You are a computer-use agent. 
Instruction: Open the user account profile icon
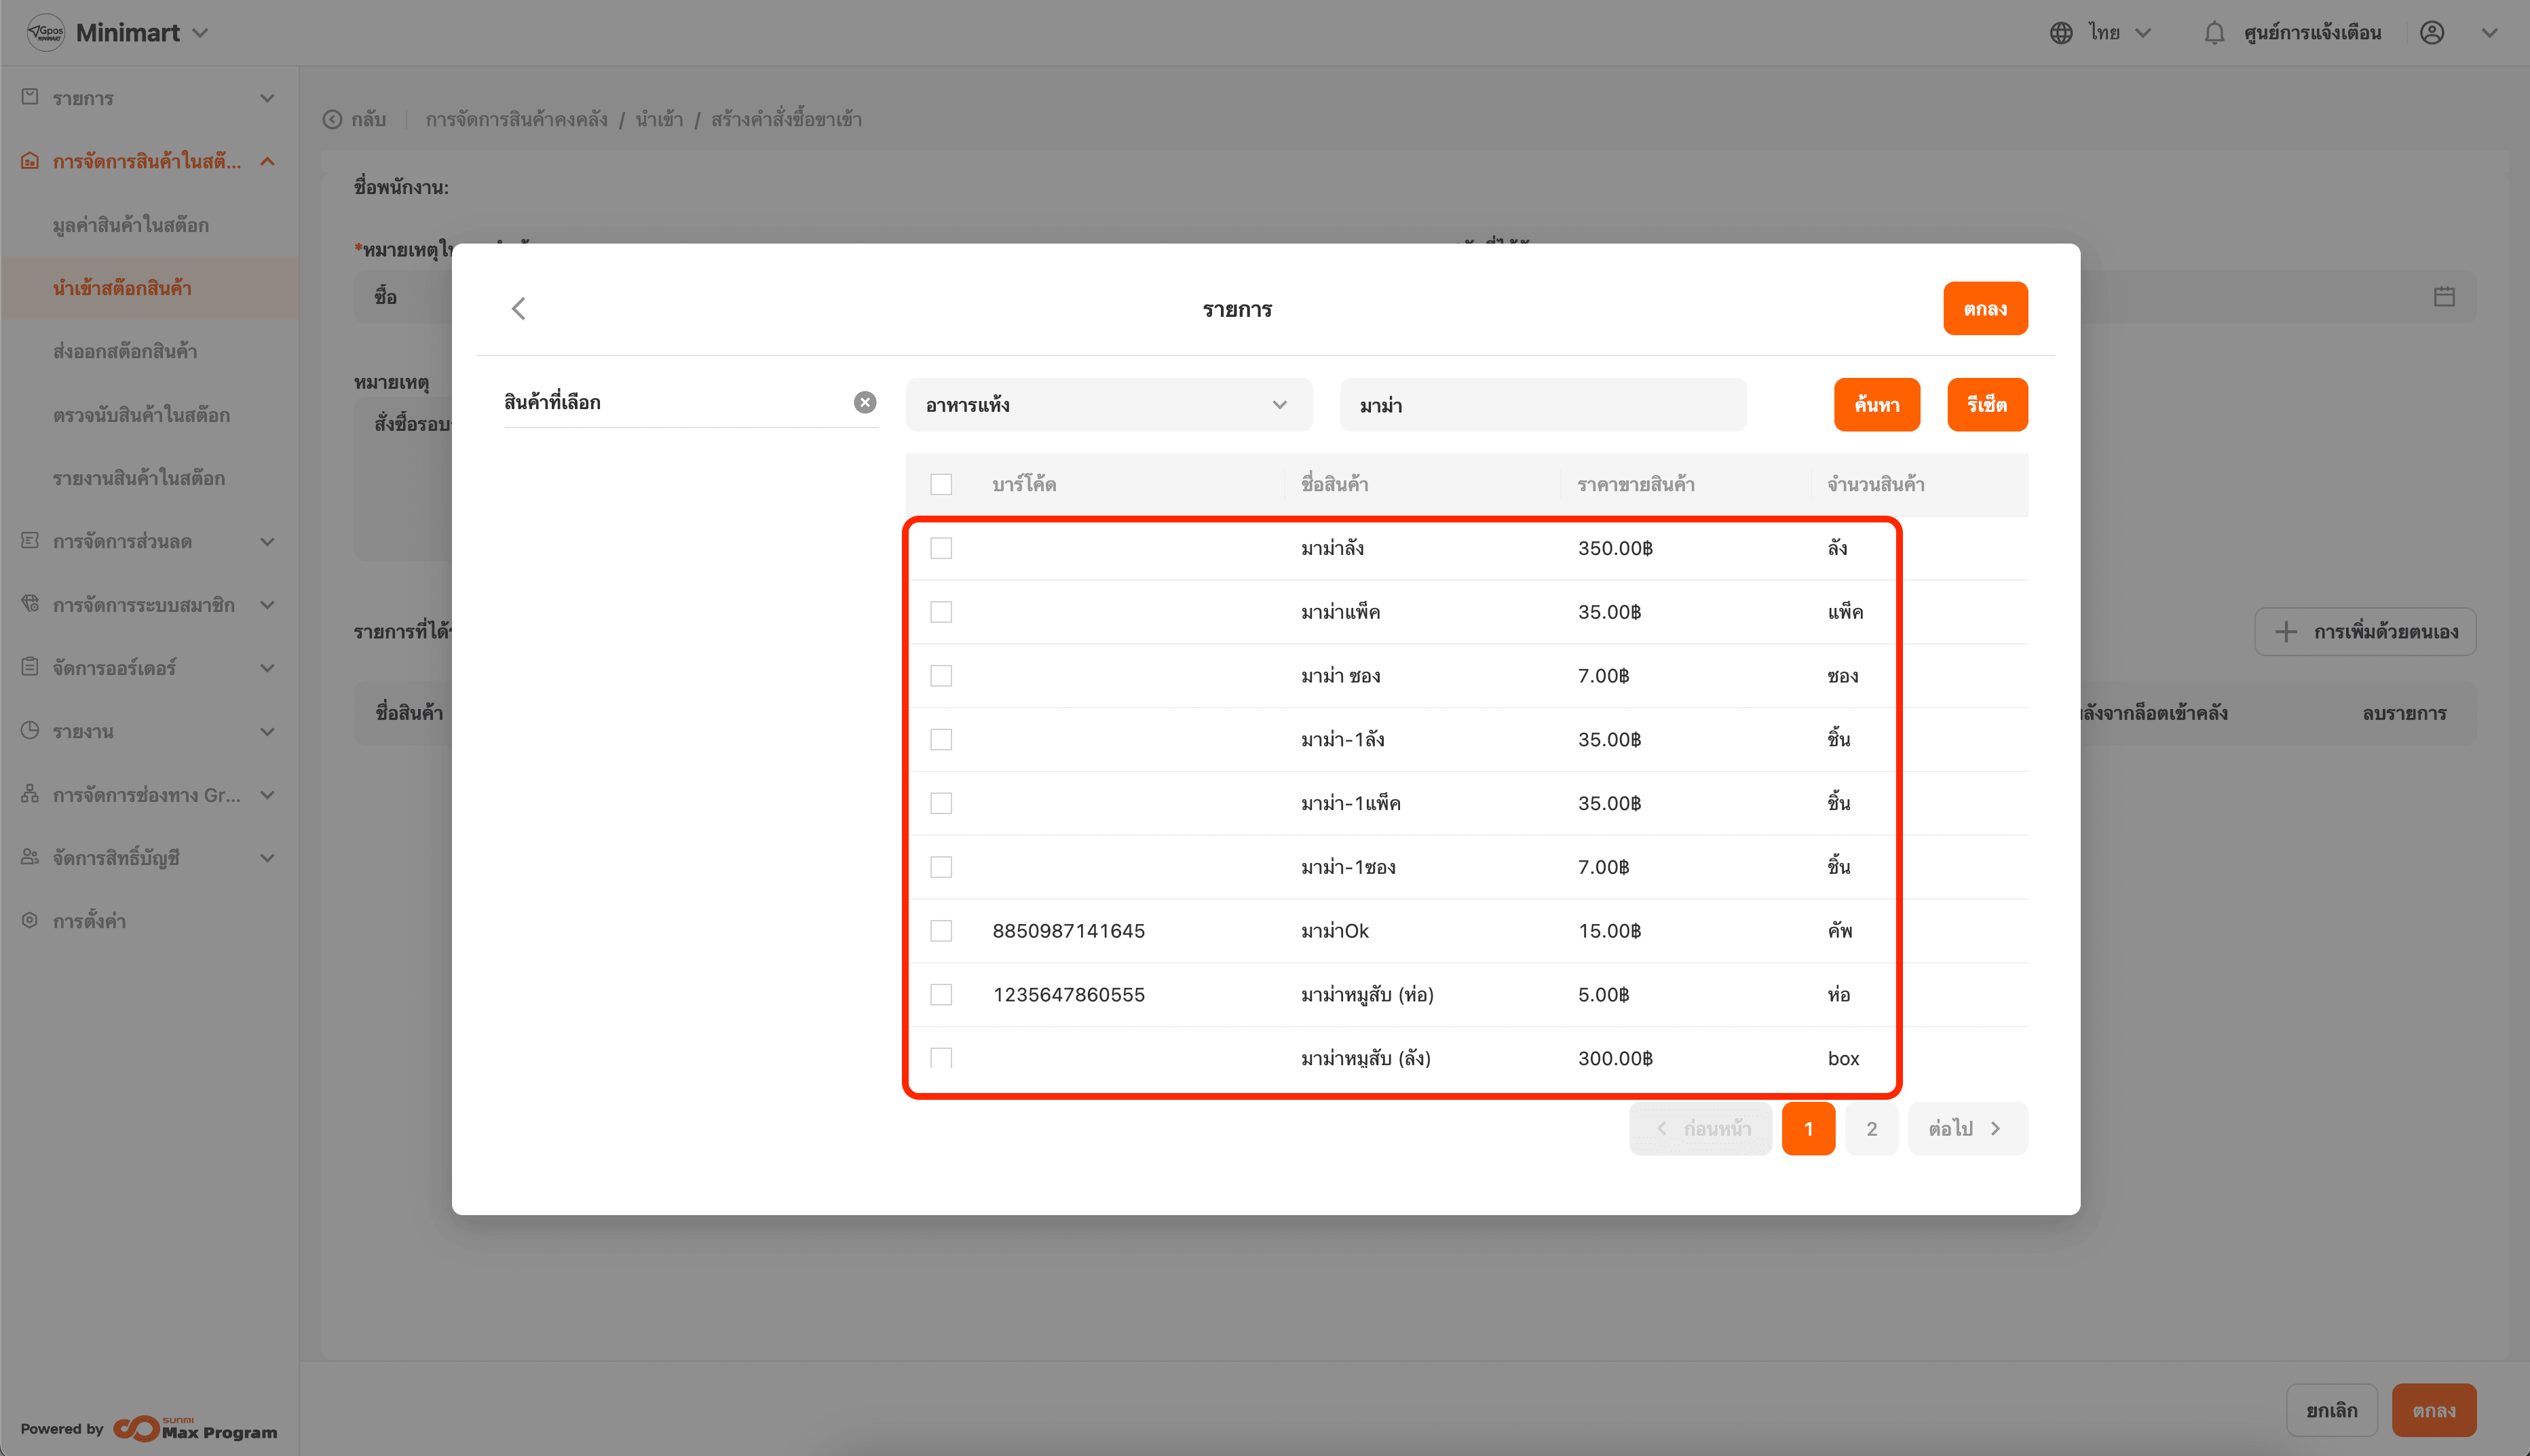pyautogui.click(x=2432, y=33)
